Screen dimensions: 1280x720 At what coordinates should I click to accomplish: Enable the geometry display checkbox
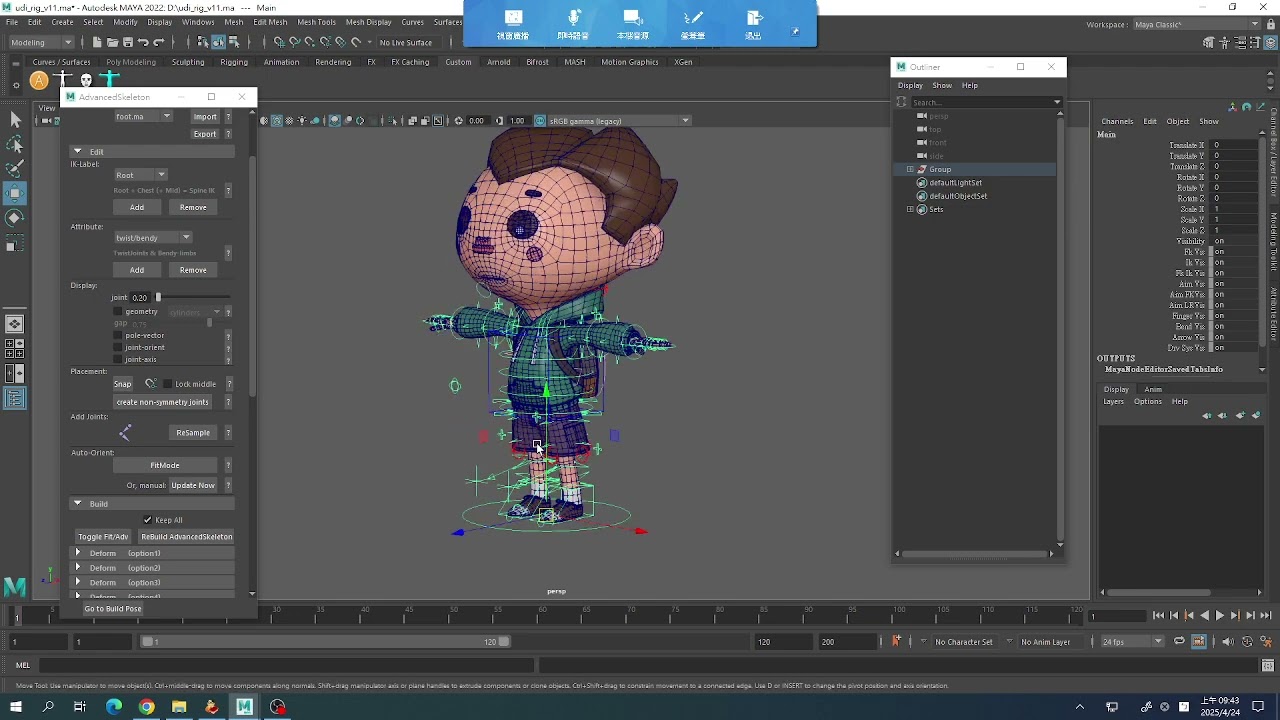118,312
